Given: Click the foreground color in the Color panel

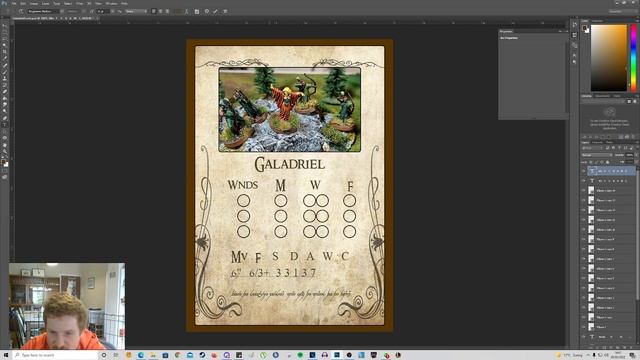Looking at the screenshot, I should 584,28.
